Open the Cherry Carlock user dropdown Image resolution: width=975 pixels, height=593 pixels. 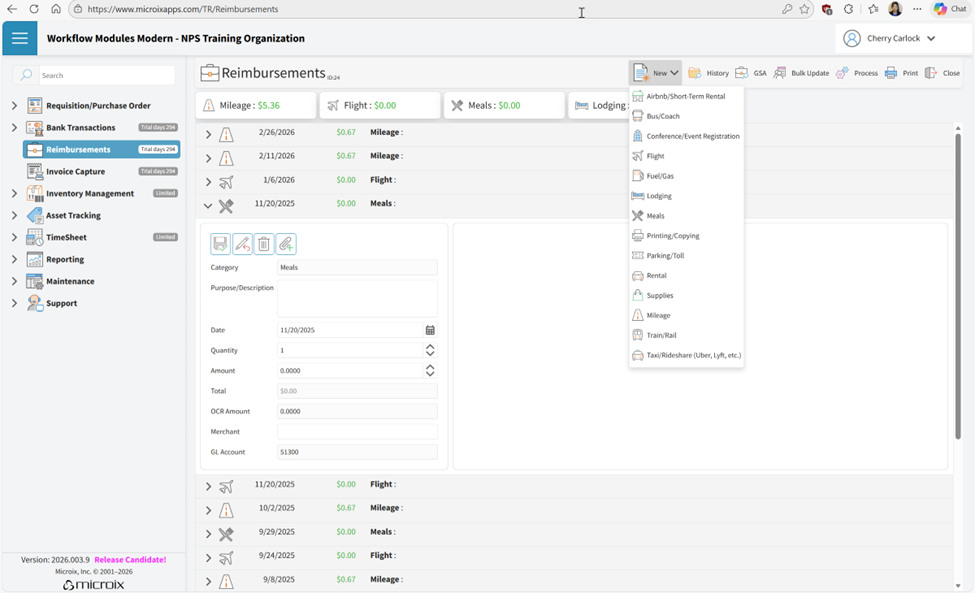click(x=890, y=38)
